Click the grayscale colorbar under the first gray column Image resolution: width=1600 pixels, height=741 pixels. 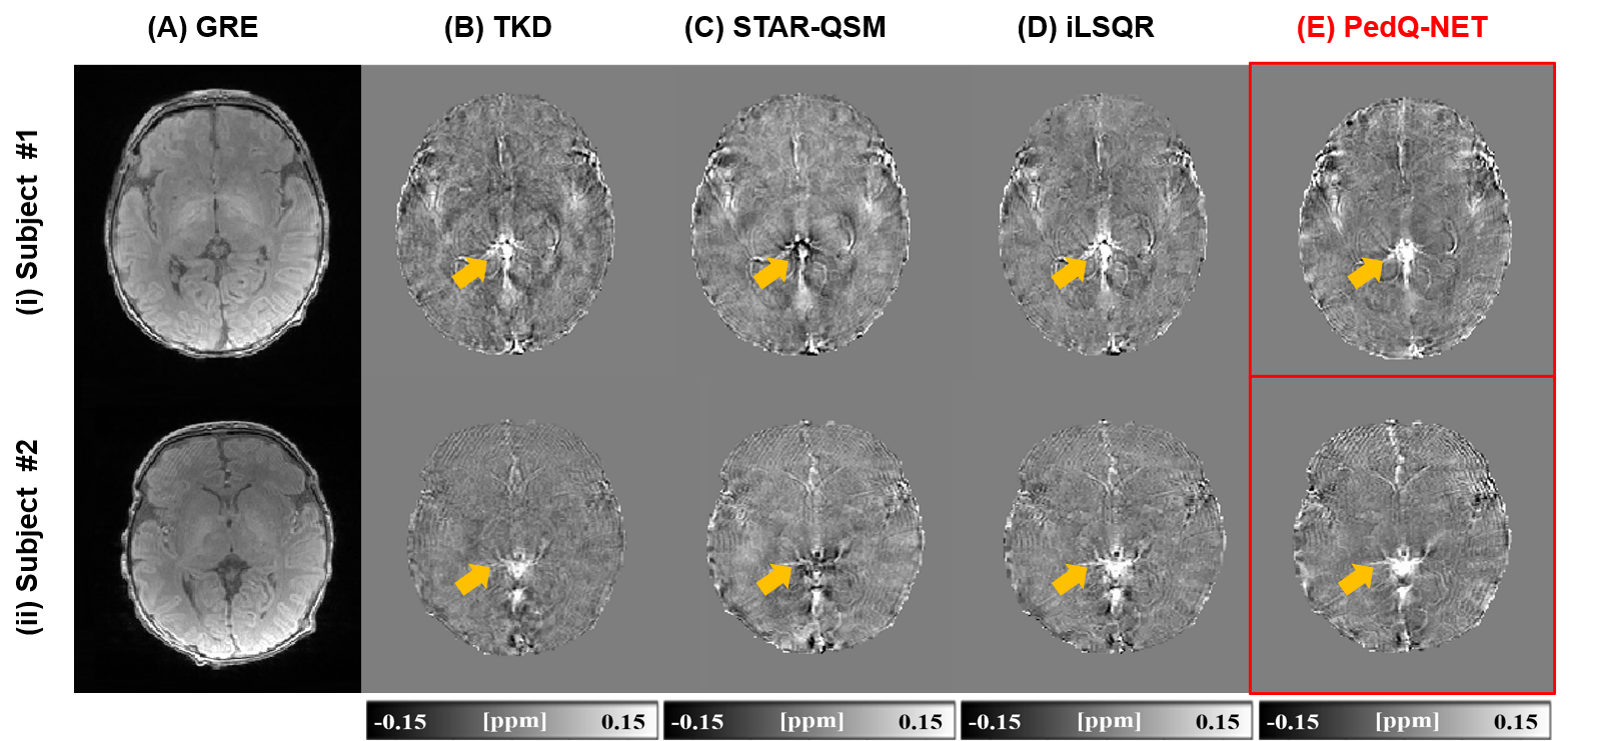click(512, 721)
